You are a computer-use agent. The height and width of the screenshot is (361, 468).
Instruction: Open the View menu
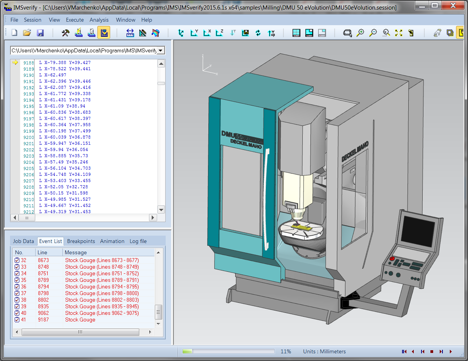(54, 20)
